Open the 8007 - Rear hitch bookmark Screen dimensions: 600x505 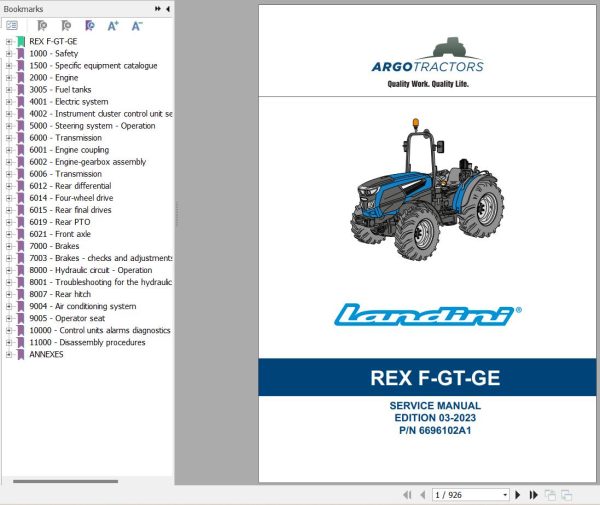pyautogui.click(x=60, y=294)
